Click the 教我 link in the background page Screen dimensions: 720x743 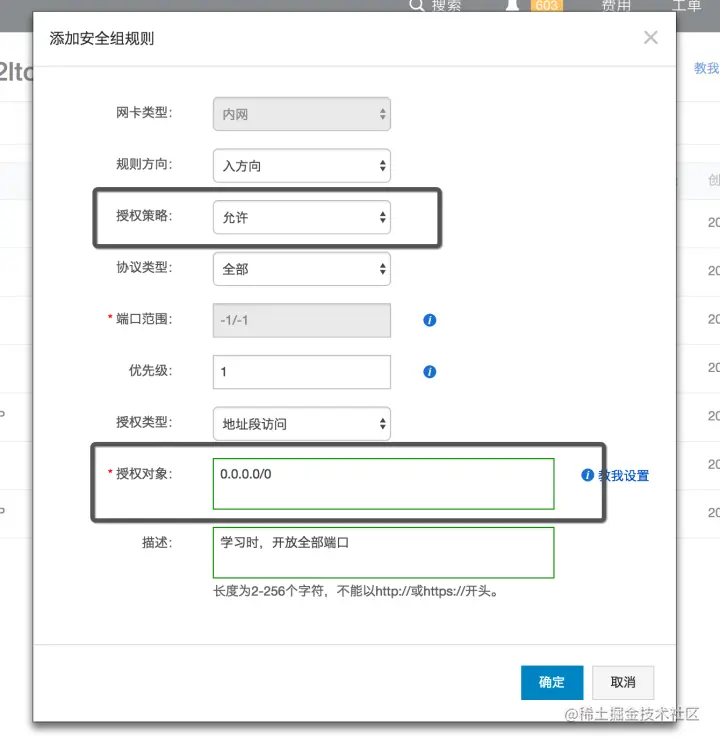[706, 68]
